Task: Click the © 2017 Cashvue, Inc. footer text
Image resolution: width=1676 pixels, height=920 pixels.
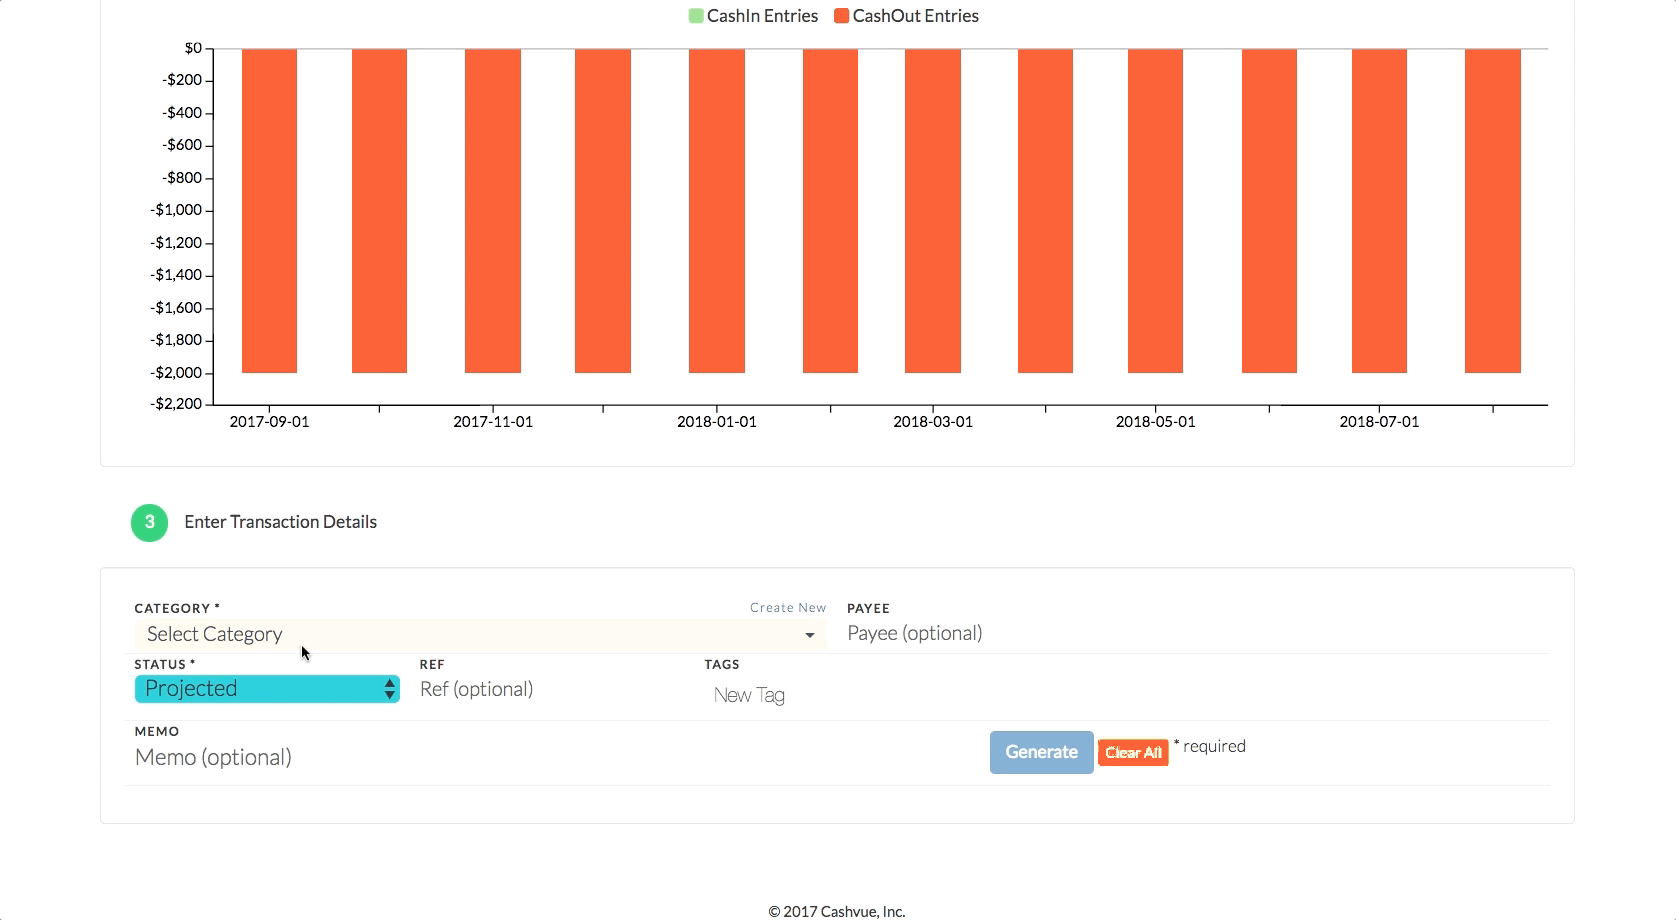Action: [837, 911]
